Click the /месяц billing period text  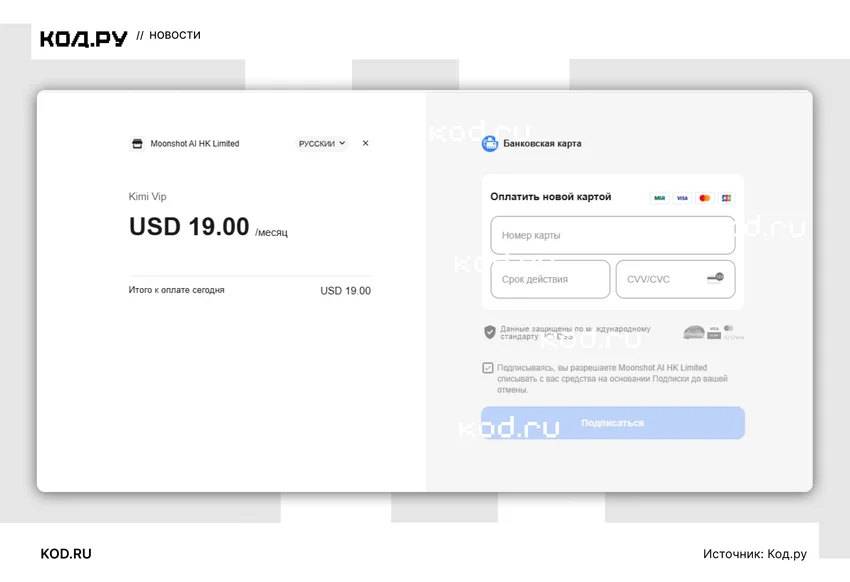pos(272,232)
